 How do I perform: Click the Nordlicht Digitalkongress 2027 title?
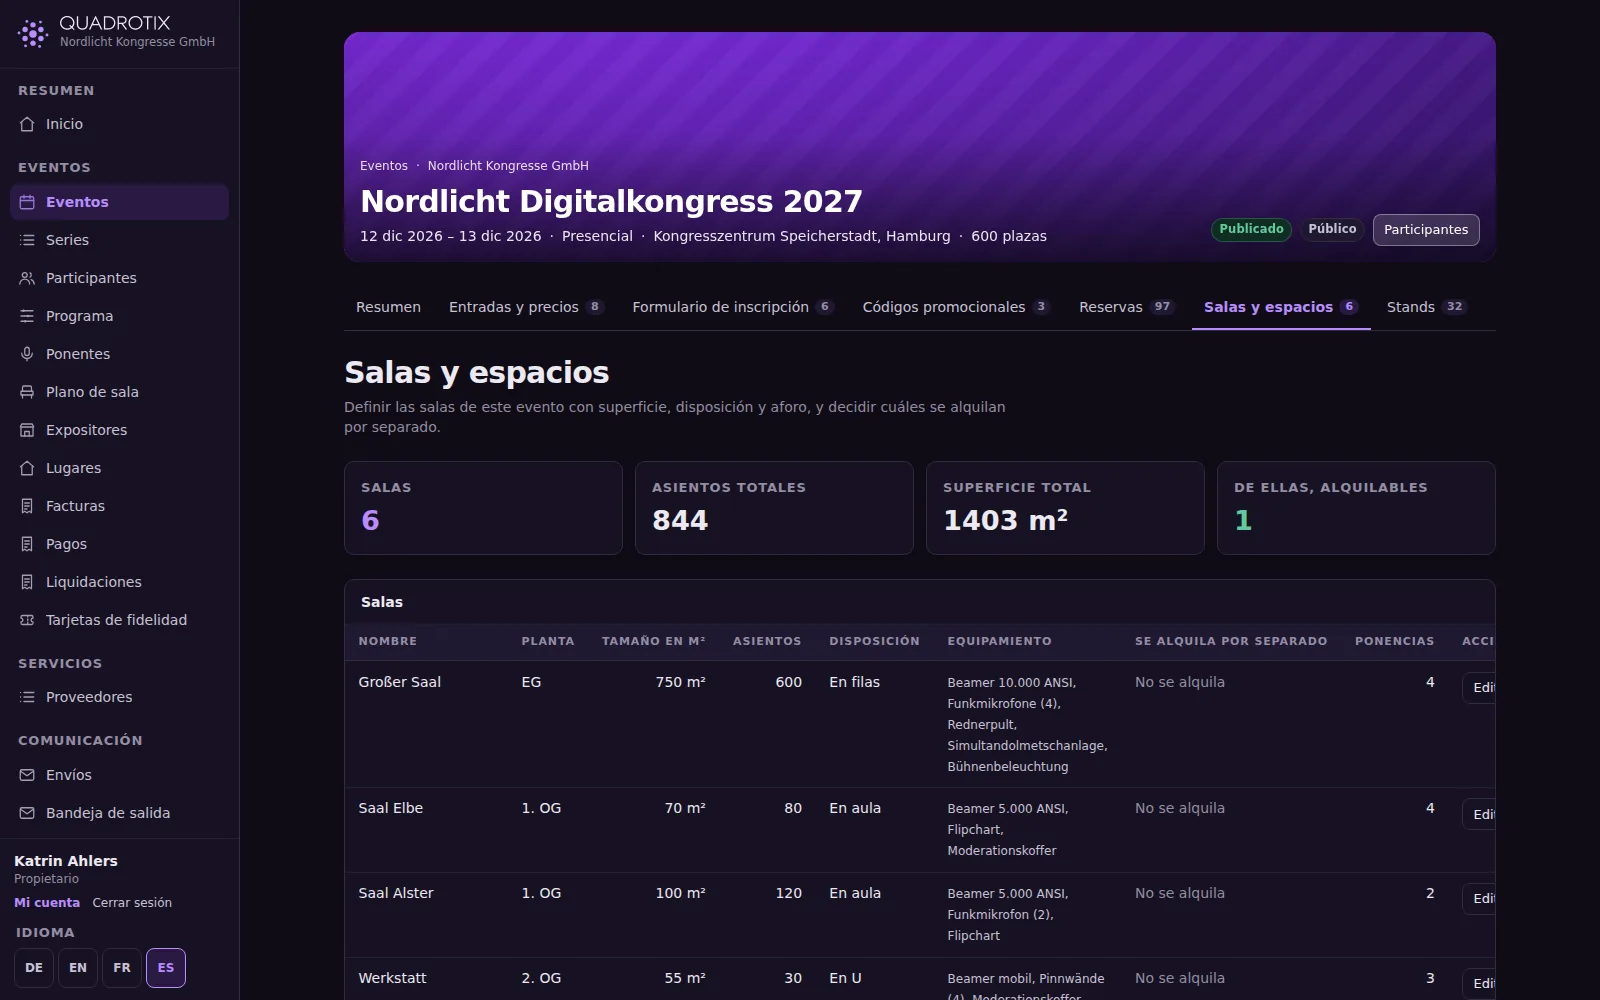point(611,201)
